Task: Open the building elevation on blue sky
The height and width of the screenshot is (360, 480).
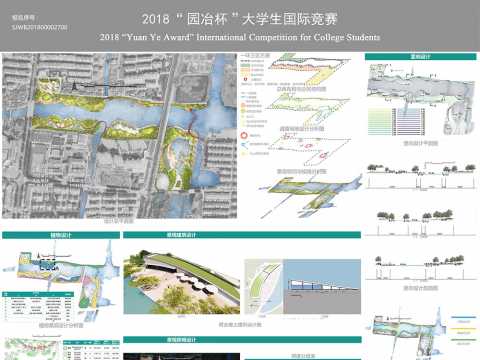Action: tap(322, 287)
